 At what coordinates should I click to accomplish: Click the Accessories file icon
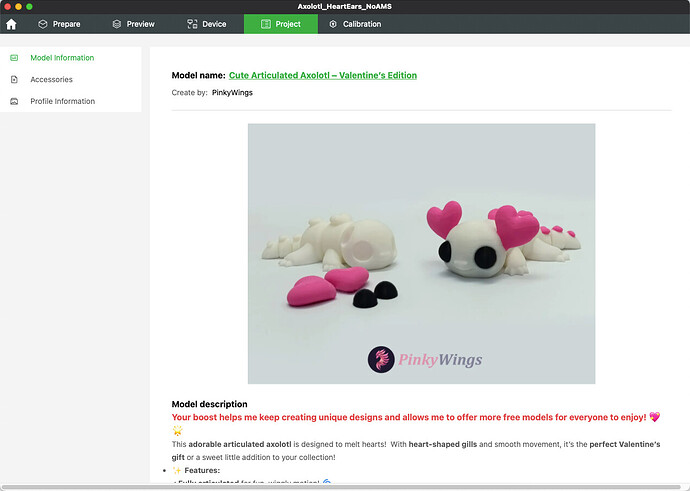14,80
